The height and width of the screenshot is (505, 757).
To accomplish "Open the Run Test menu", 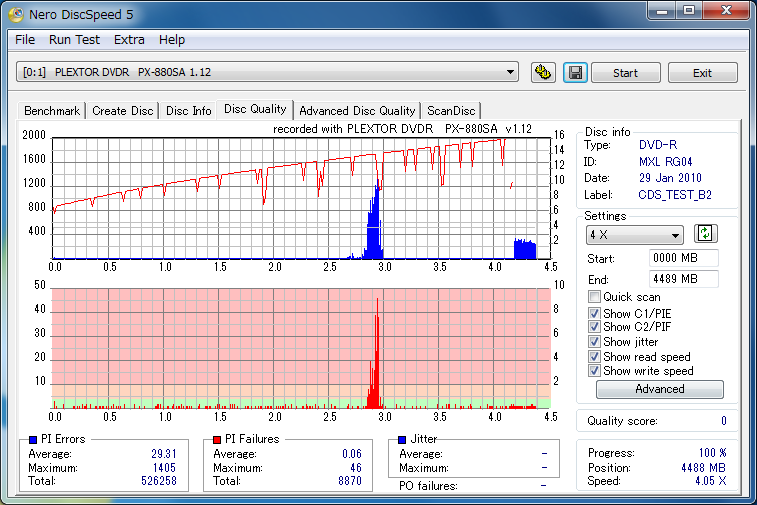I will click(x=74, y=40).
